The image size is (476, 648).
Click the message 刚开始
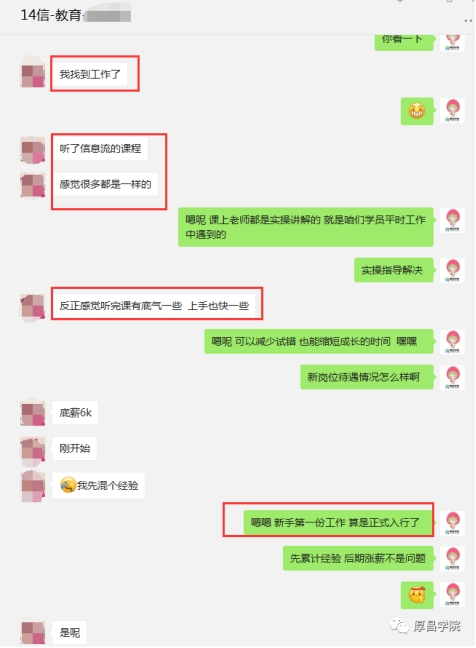coord(75,448)
